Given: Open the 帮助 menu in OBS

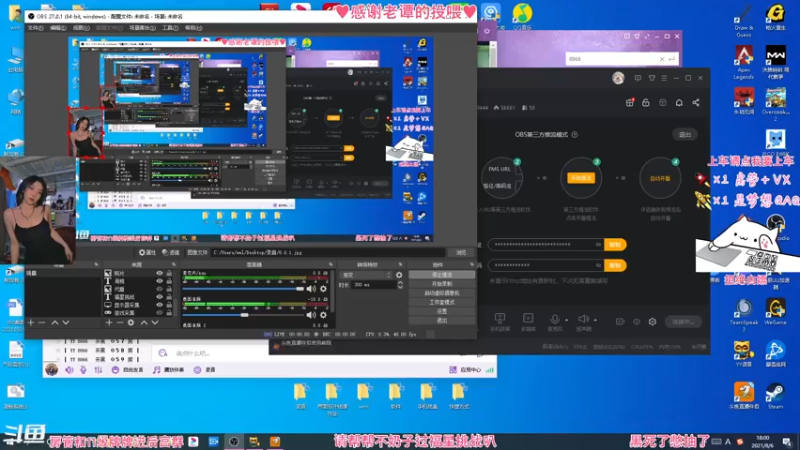Looking at the screenshot, I should (x=193, y=28).
